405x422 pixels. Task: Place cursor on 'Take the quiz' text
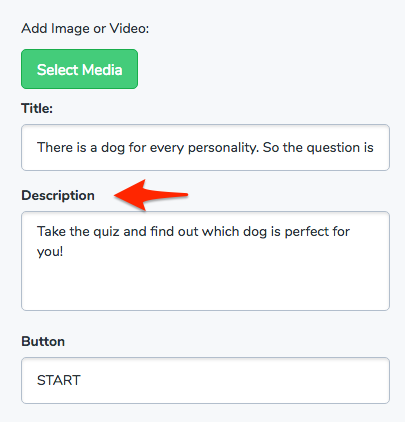tap(78, 231)
